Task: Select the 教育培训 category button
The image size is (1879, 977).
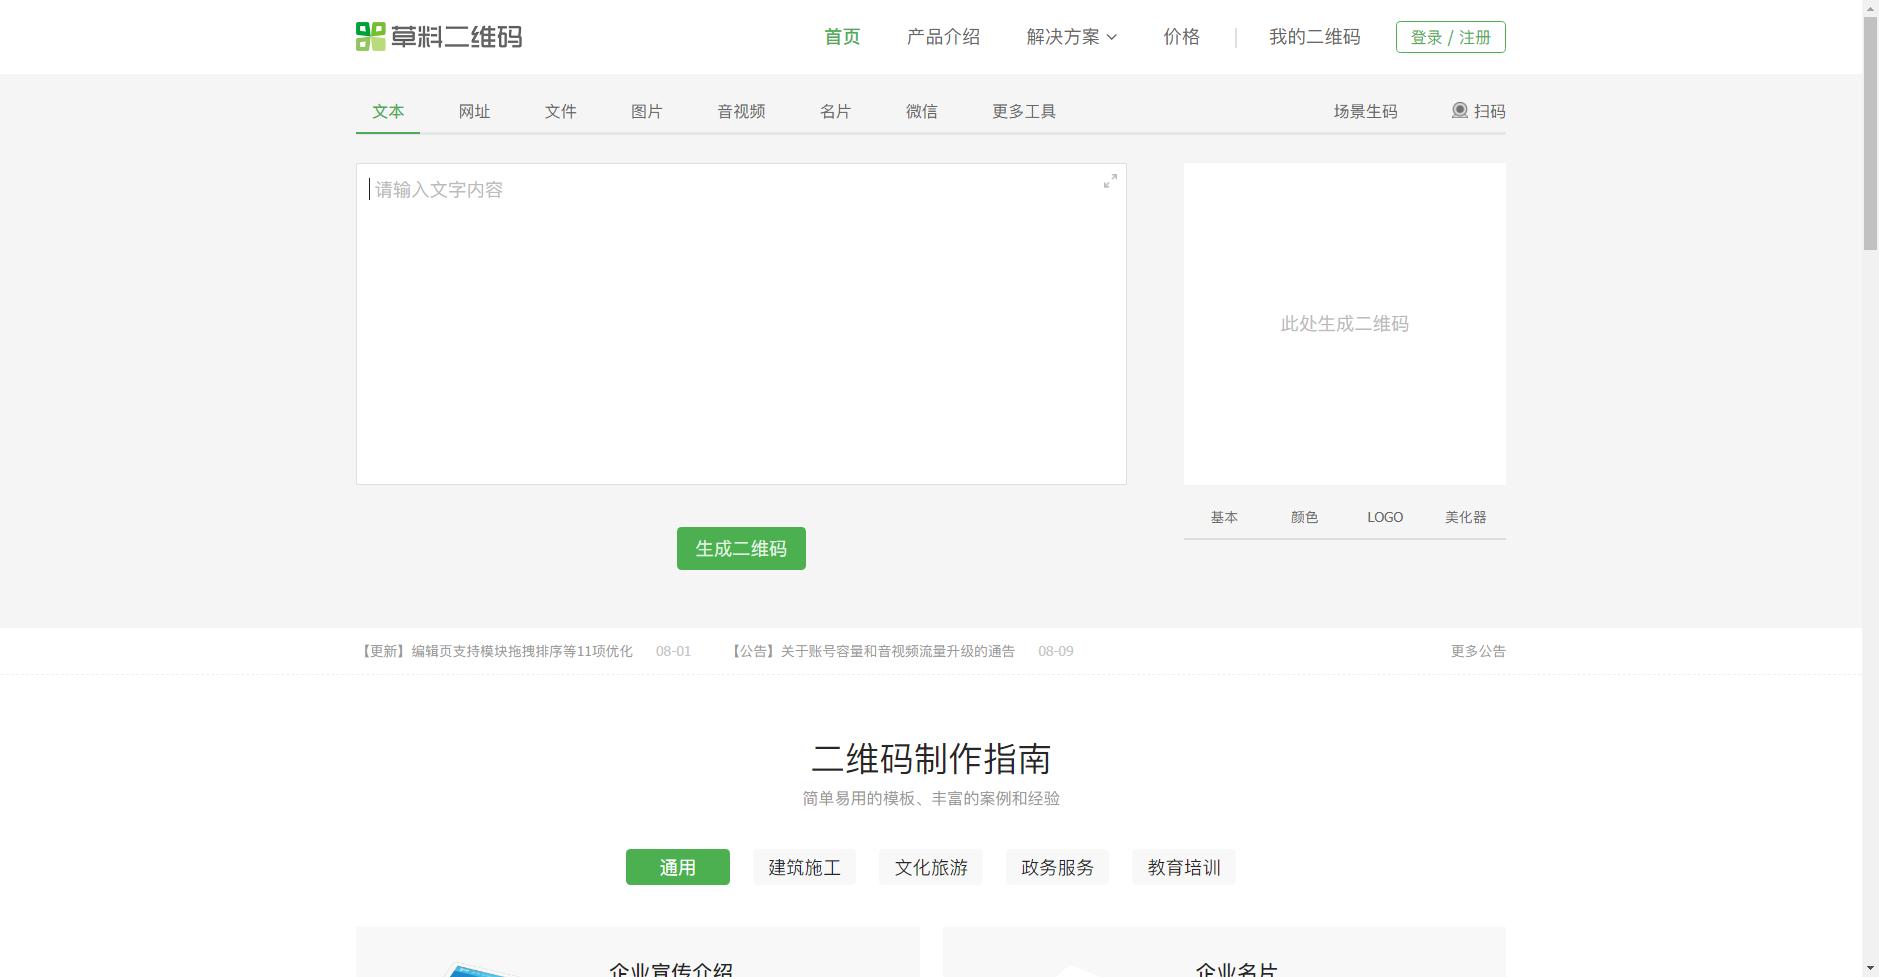Action: pyautogui.click(x=1182, y=867)
